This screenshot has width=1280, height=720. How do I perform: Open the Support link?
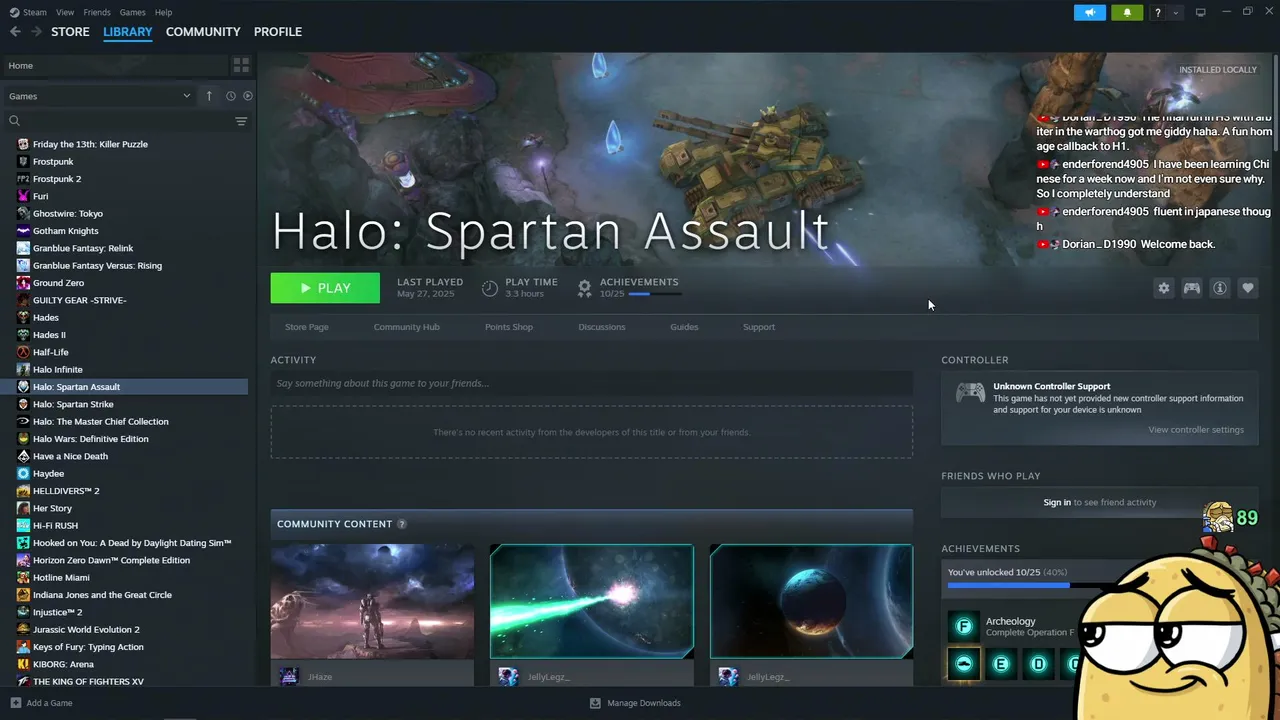(x=759, y=327)
